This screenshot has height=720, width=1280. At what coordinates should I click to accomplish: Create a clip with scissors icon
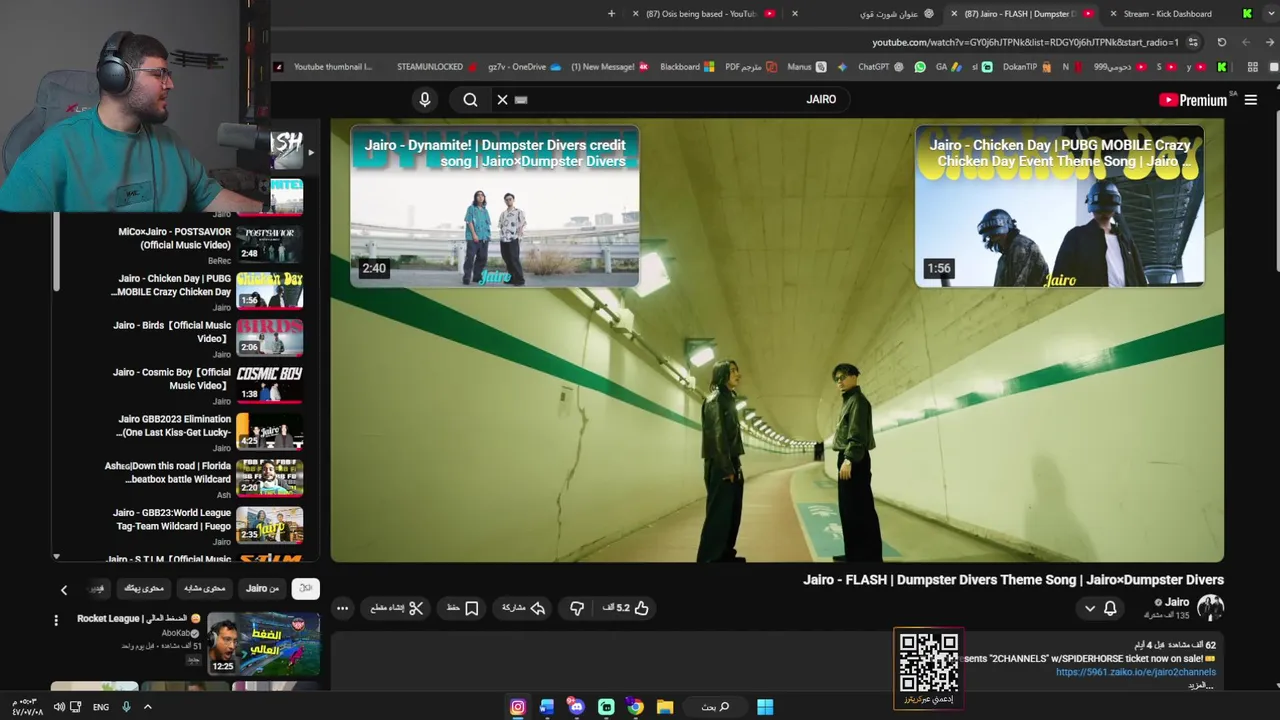click(397, 607)
